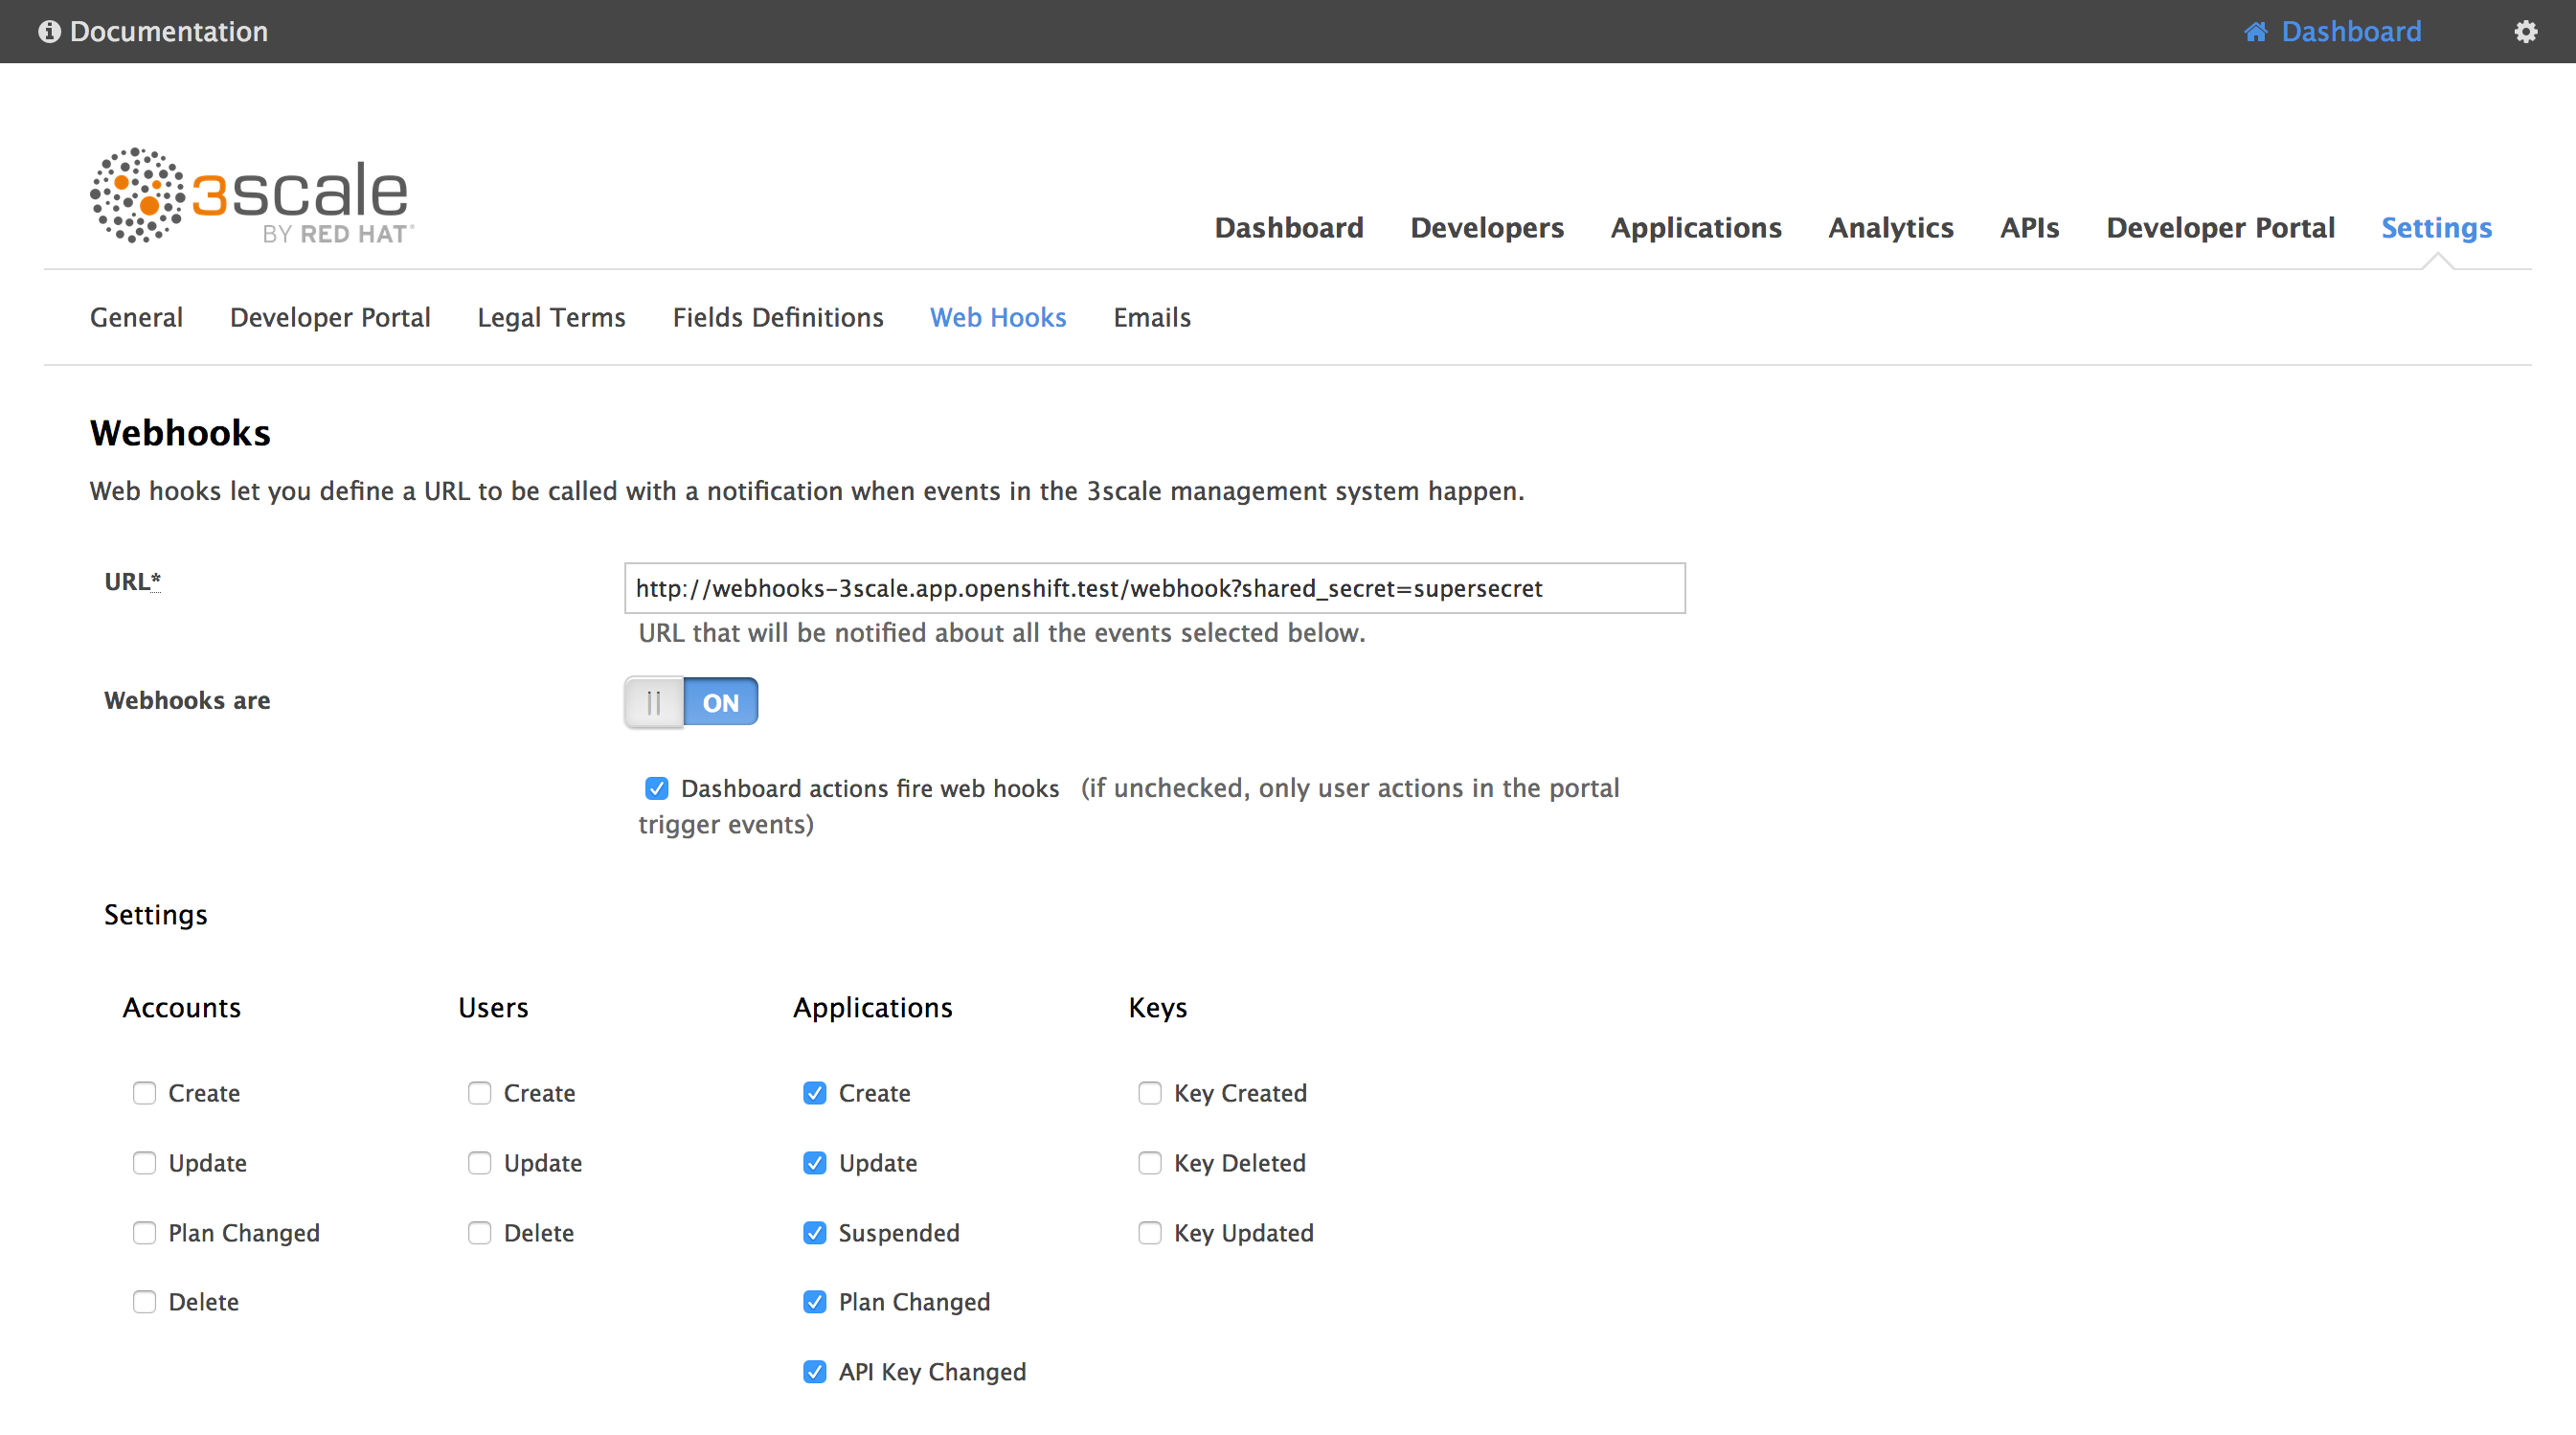Click the Documentation link
Screen dimensions: 2576x1435
point(168,31)
